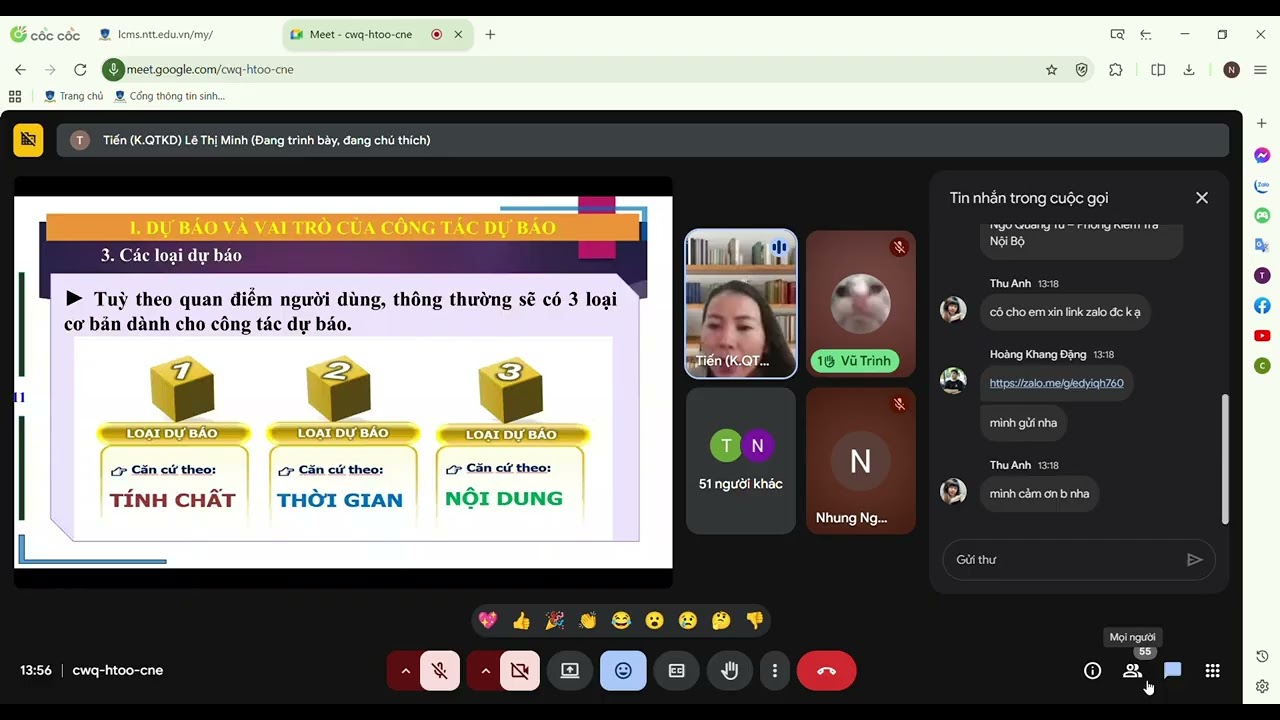Expand audio settings arrow next to microphone
The height and width of the screenshot is (720, 1280).
click(x=405, y=671)
